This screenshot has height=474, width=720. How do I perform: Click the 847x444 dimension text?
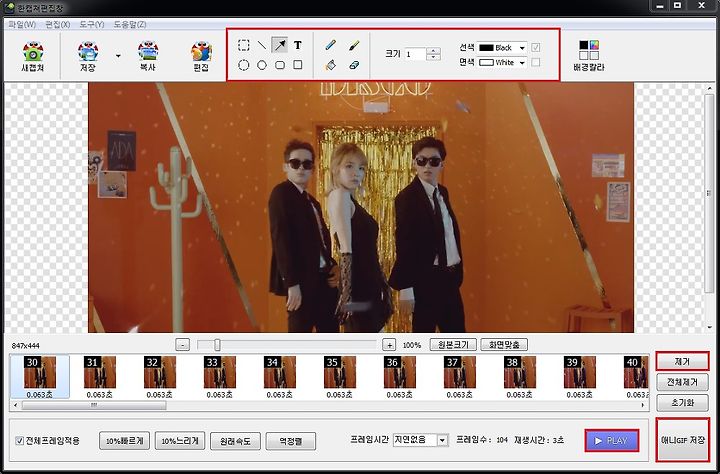(x=26, y=345)
